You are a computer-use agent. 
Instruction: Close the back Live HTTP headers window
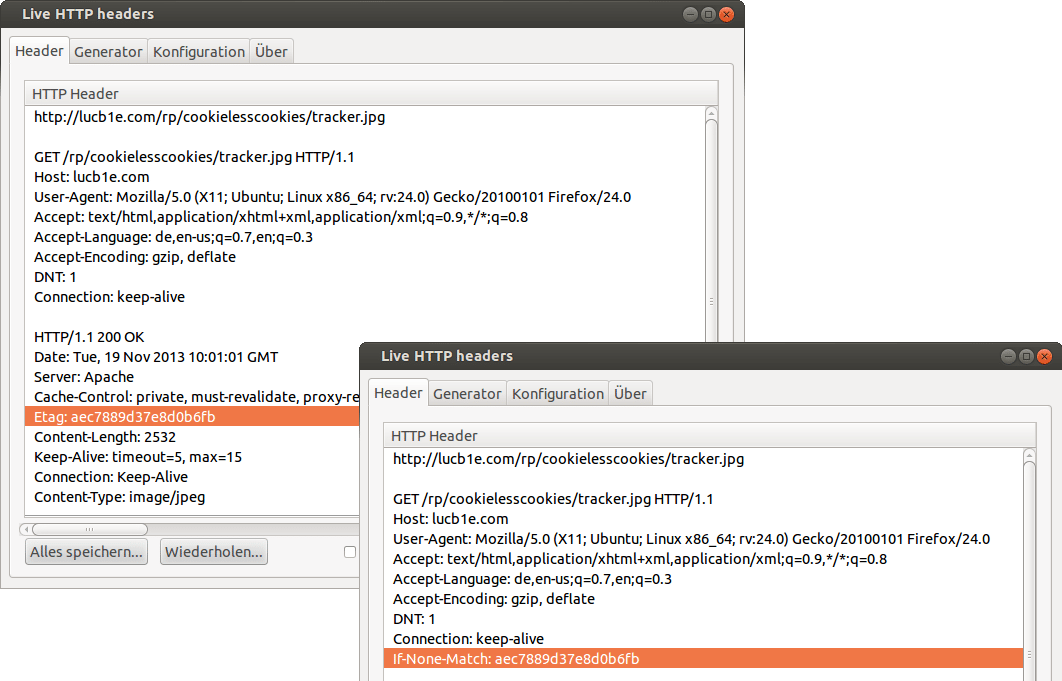click(x=726, y=14)
